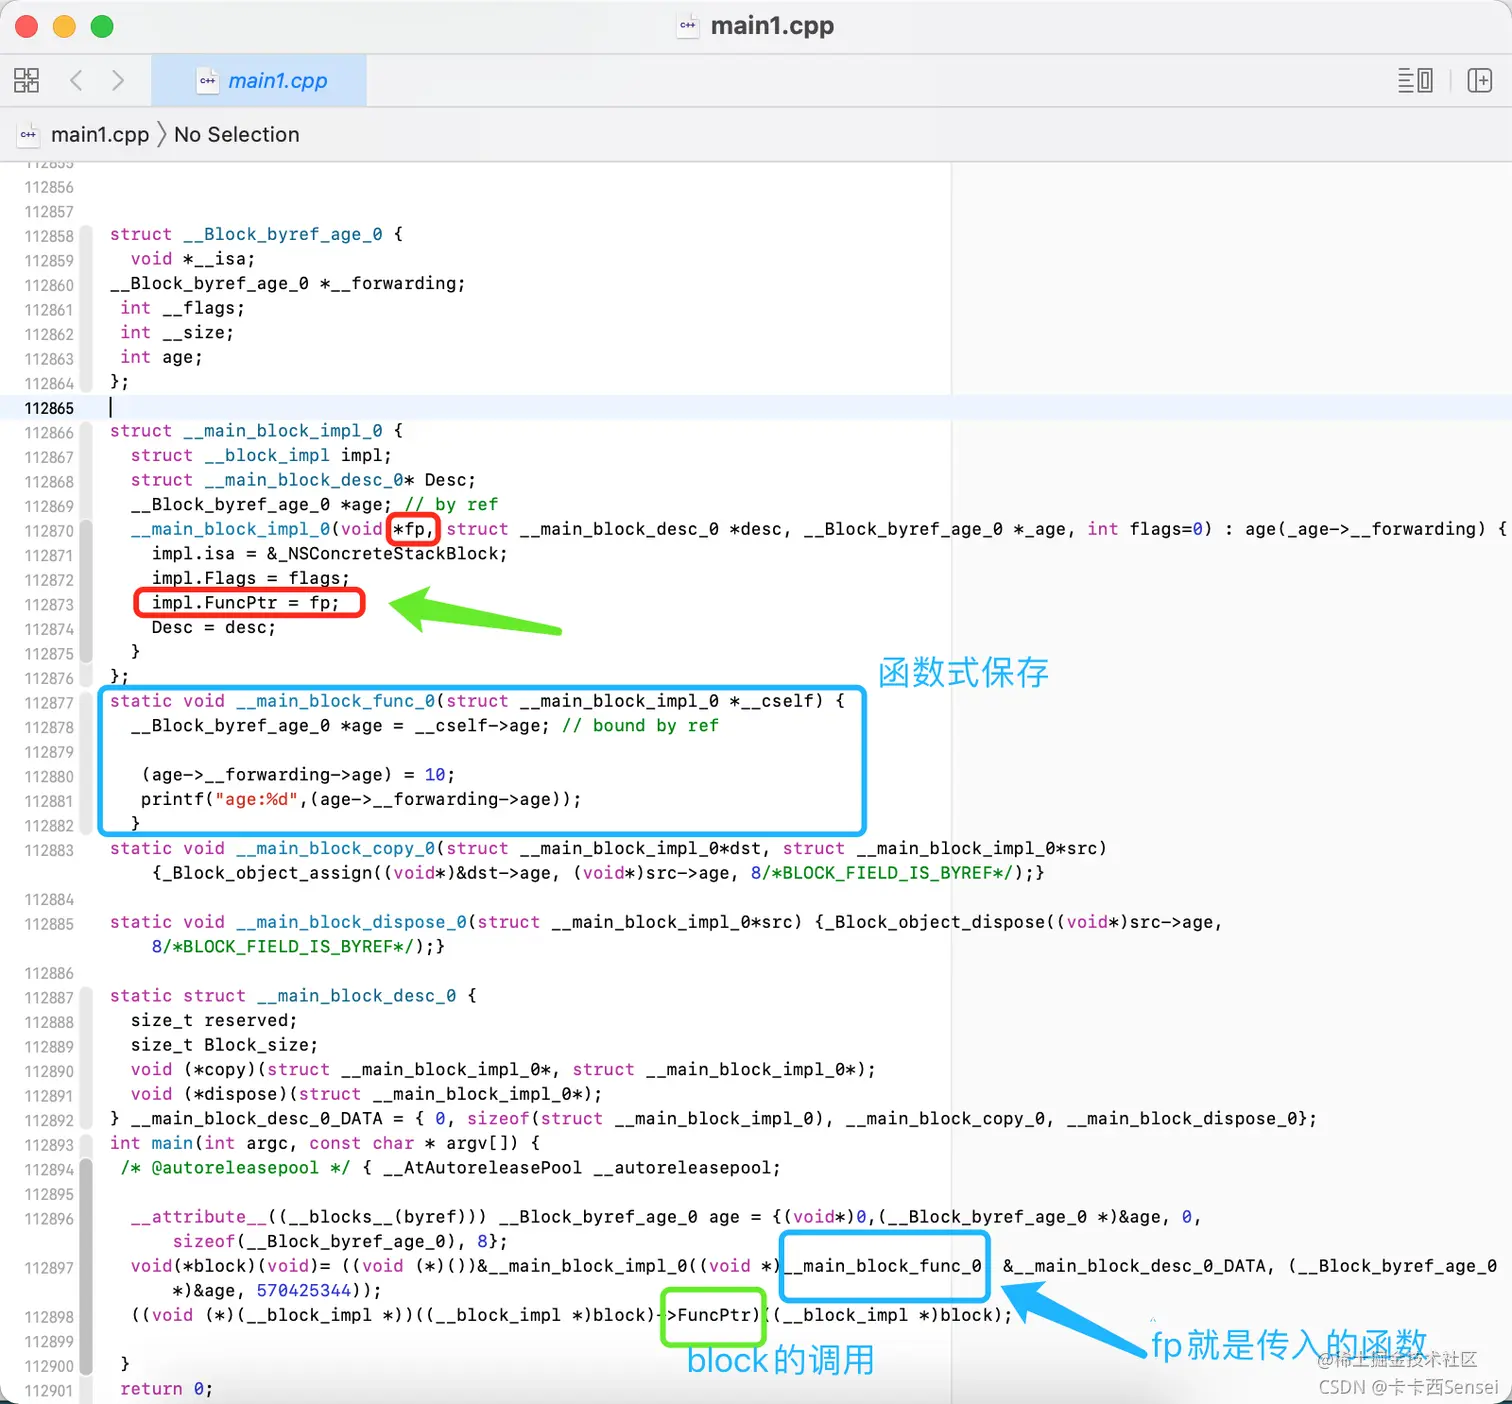Click the 'int __size;' line
The width and height of the screenshot is (1512, 1404).
tap(177, 332)
